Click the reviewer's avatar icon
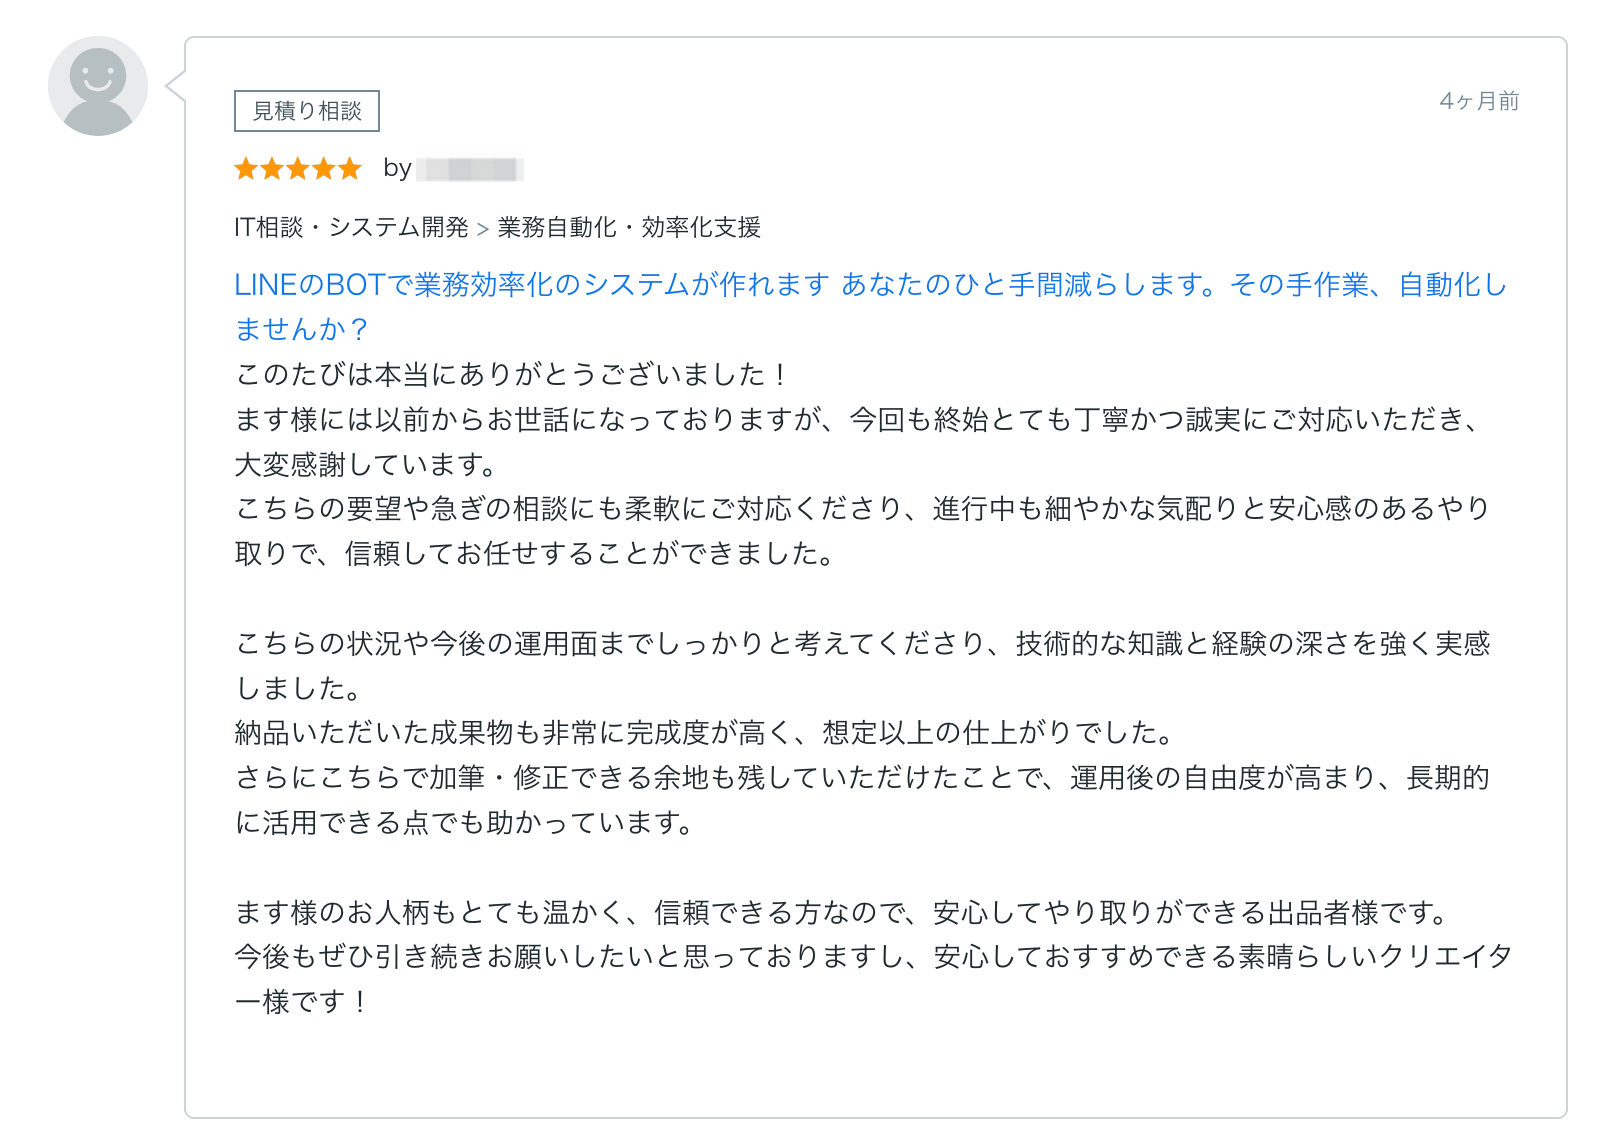 pos(98,84)
